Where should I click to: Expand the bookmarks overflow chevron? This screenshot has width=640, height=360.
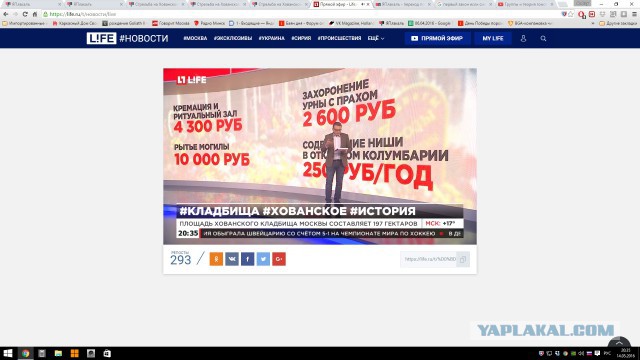point(593,23)
